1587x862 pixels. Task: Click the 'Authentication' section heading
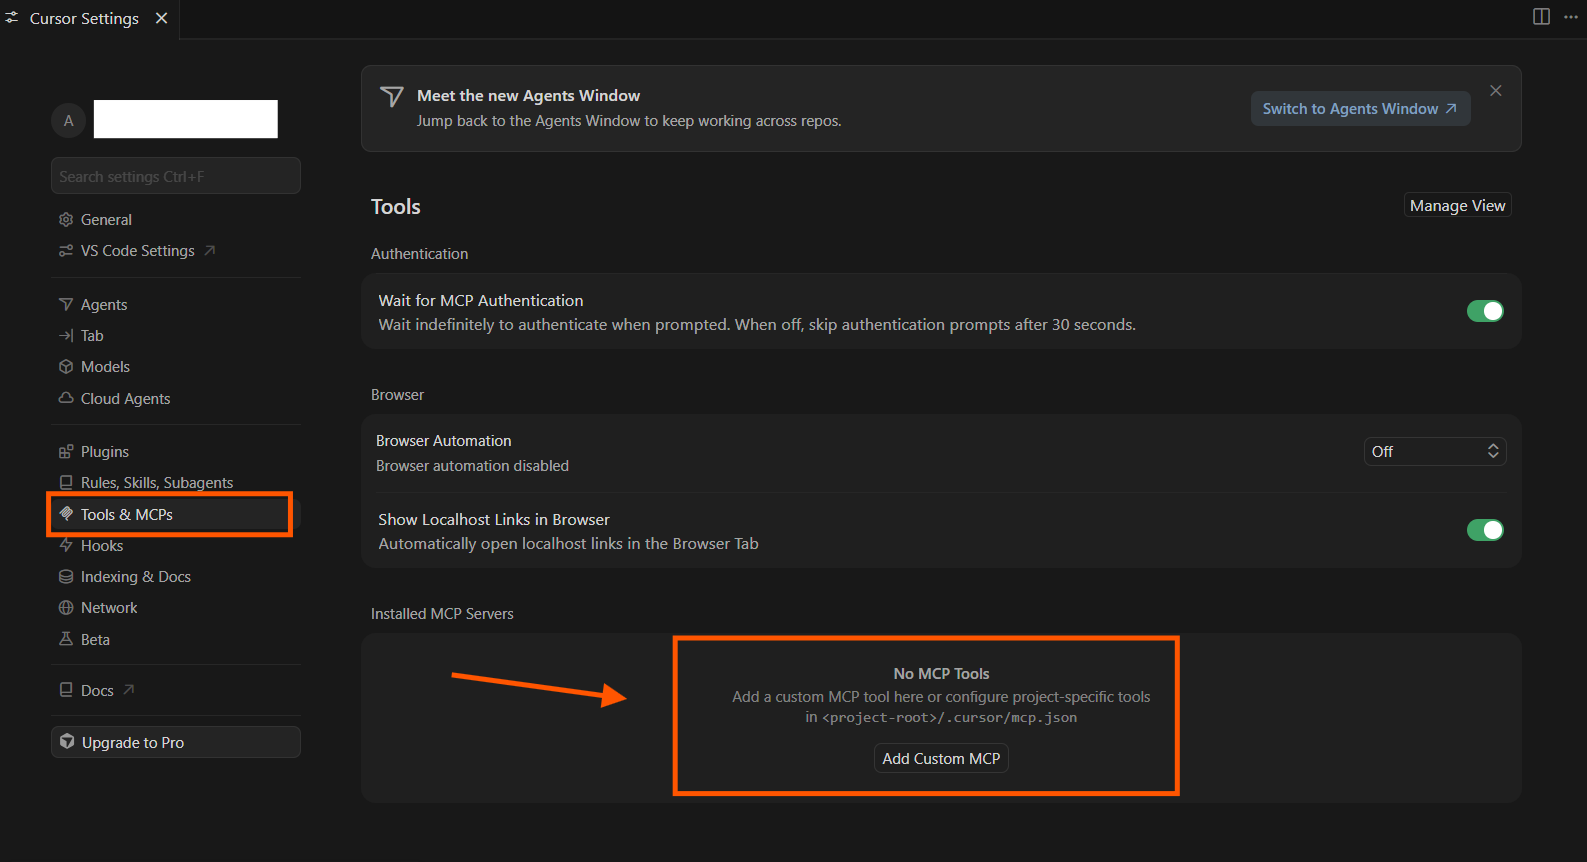tap(419, 254)
